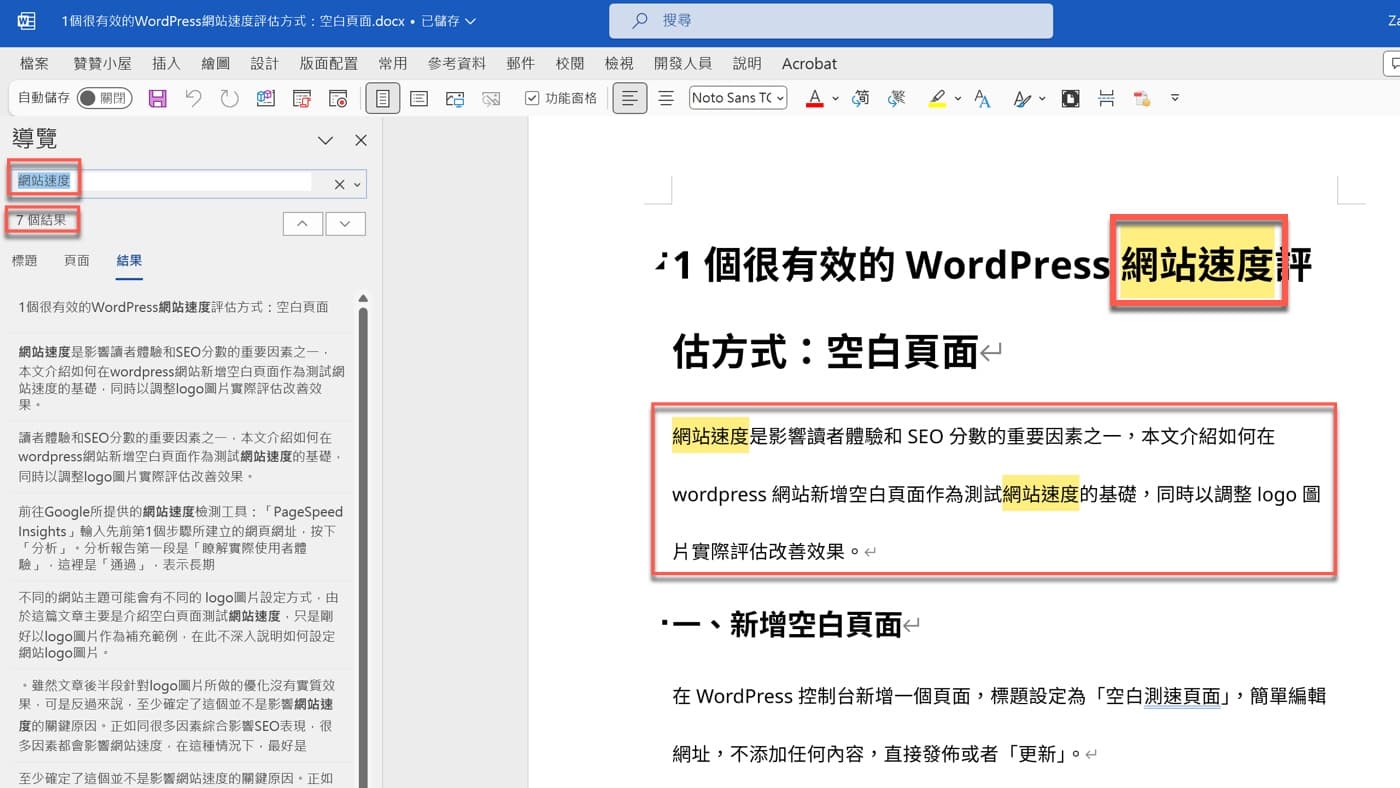Open the 檢視 ribbon tab
The width and height of the screenshot is (1400, 788).
(x=619, y=63)
